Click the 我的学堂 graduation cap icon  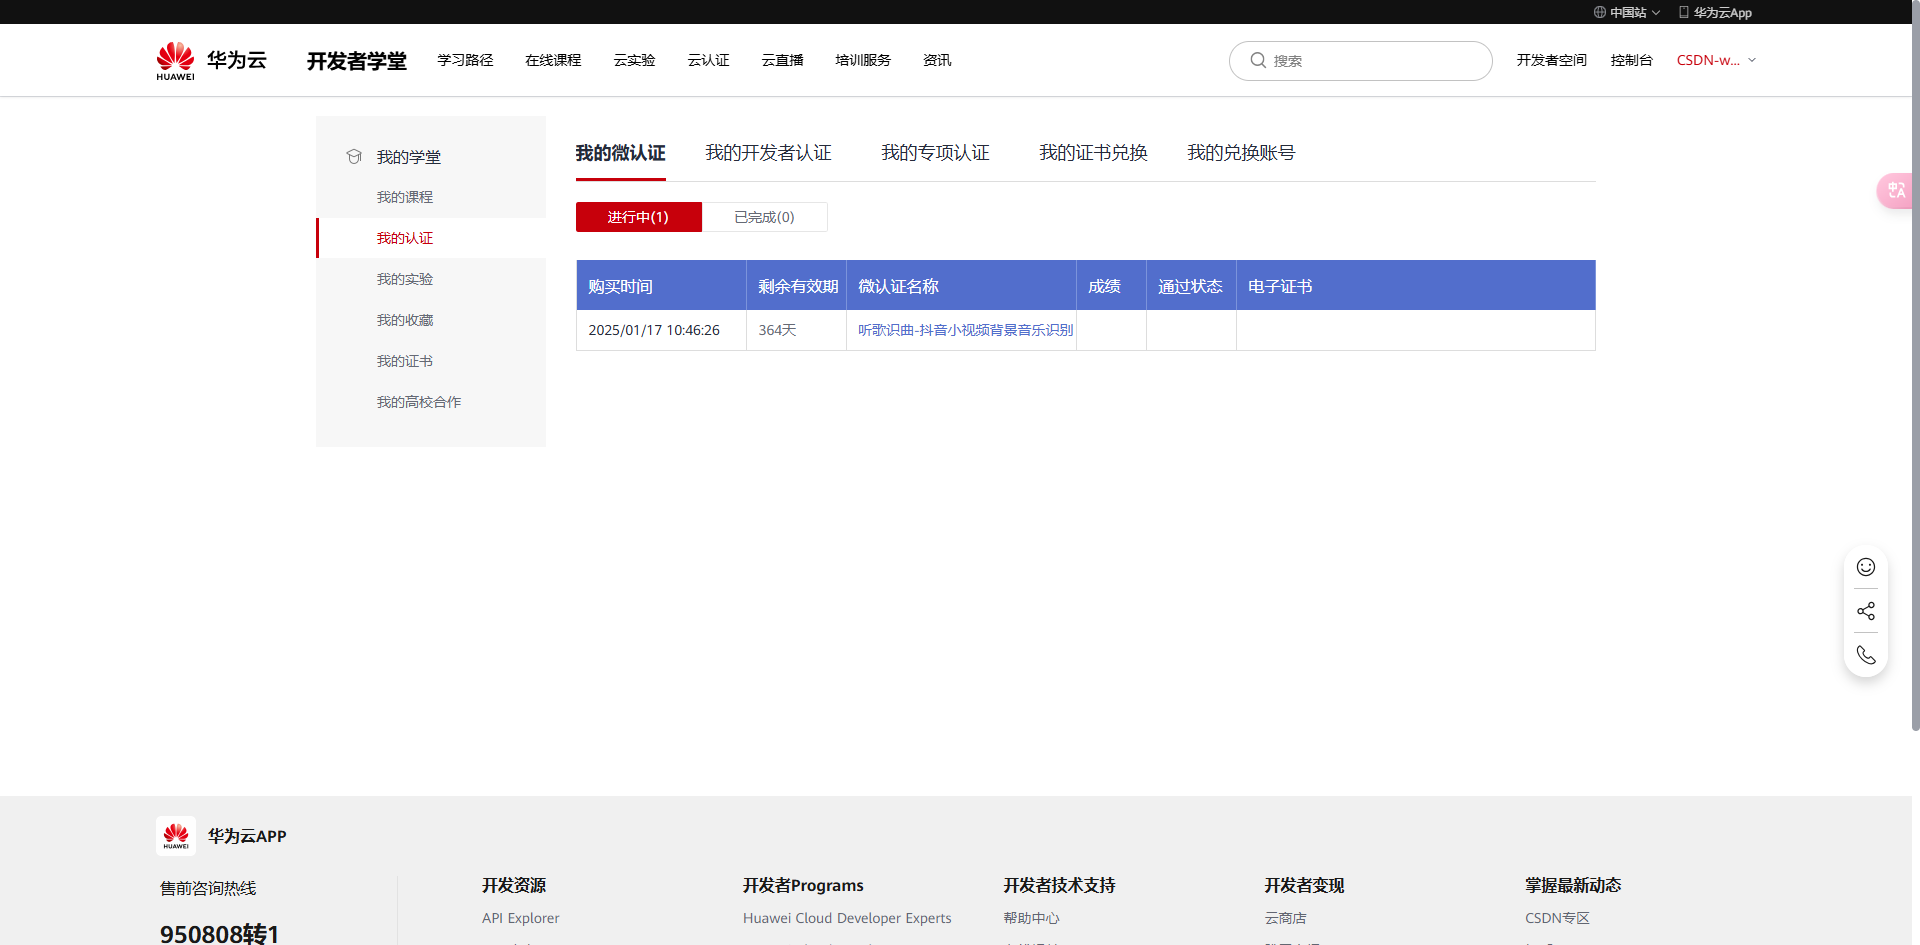click(354, 157)
